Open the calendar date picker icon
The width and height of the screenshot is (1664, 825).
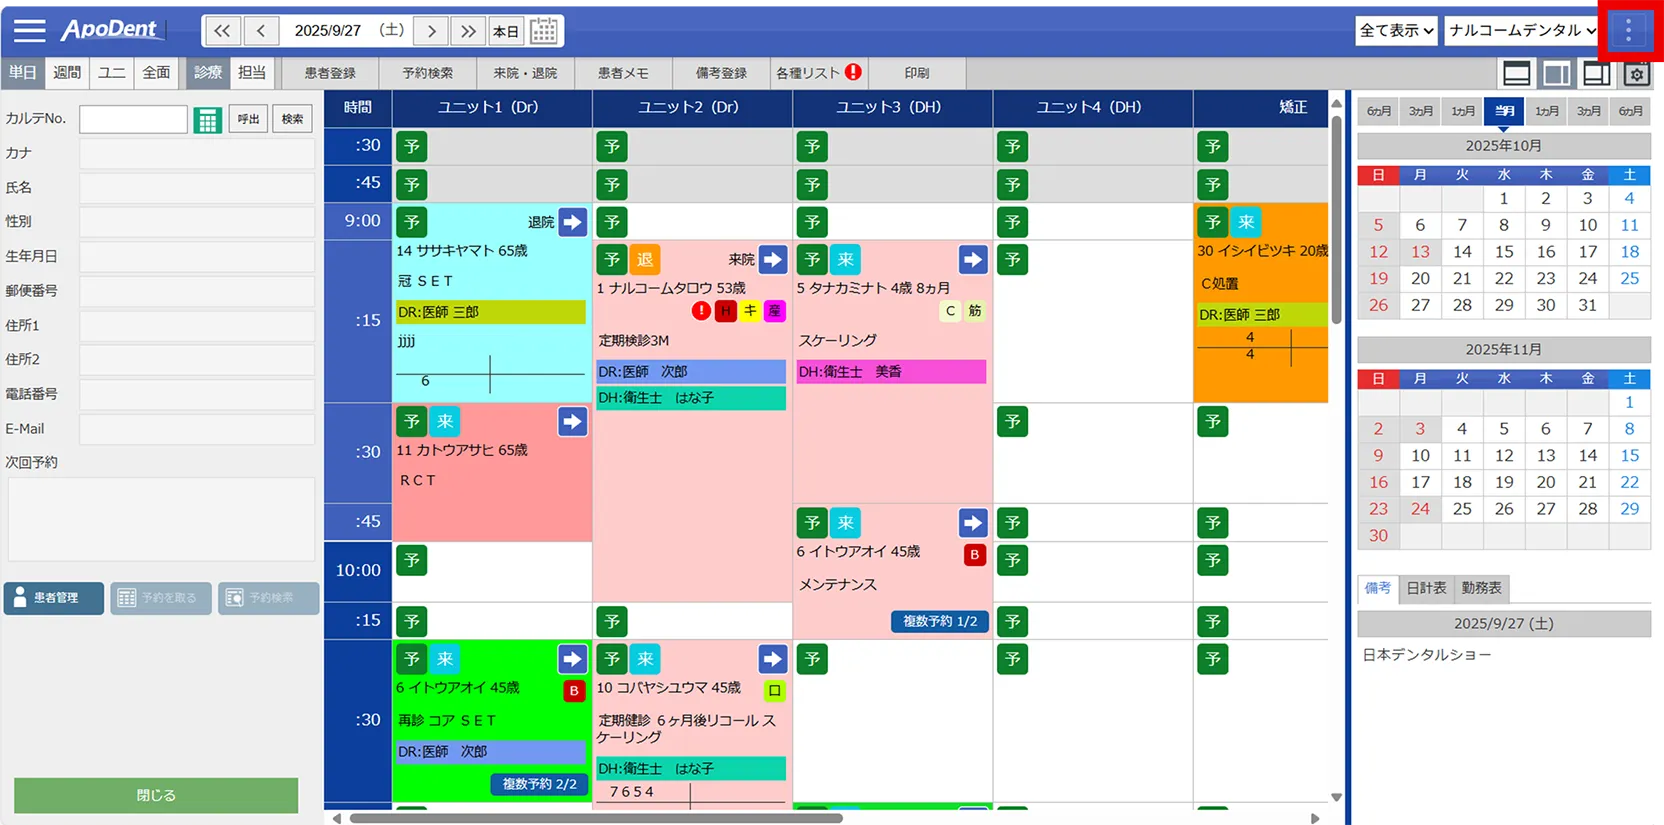[544, 31]
